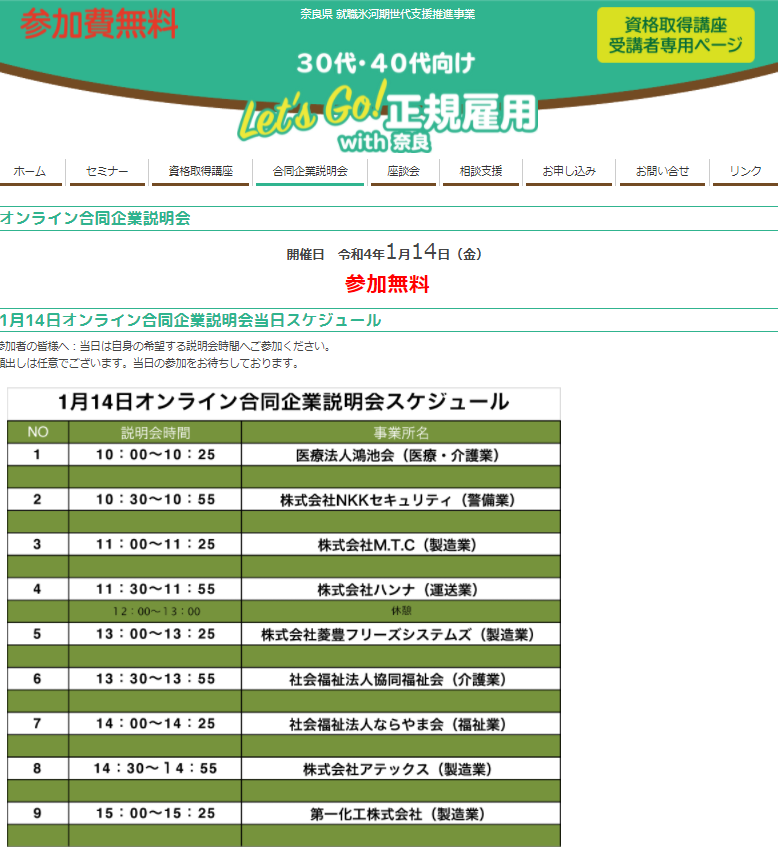This screenshot has width=778, height=855.
Task: Click the red 参加無料 text under the date
Action: coord(387,284)
